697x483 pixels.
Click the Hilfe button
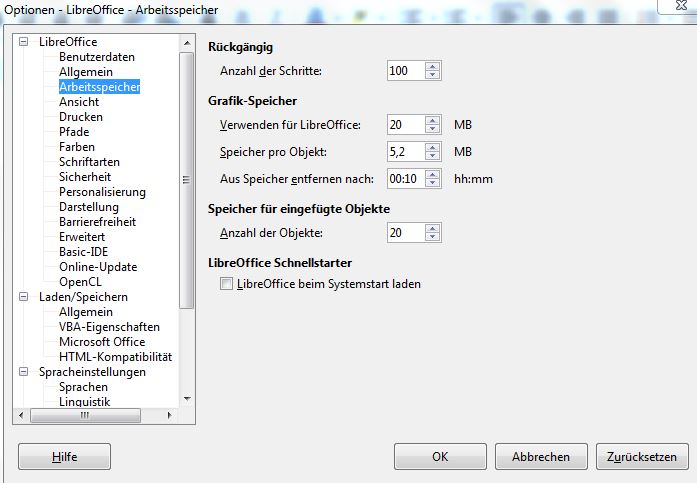tap(64, 456)
